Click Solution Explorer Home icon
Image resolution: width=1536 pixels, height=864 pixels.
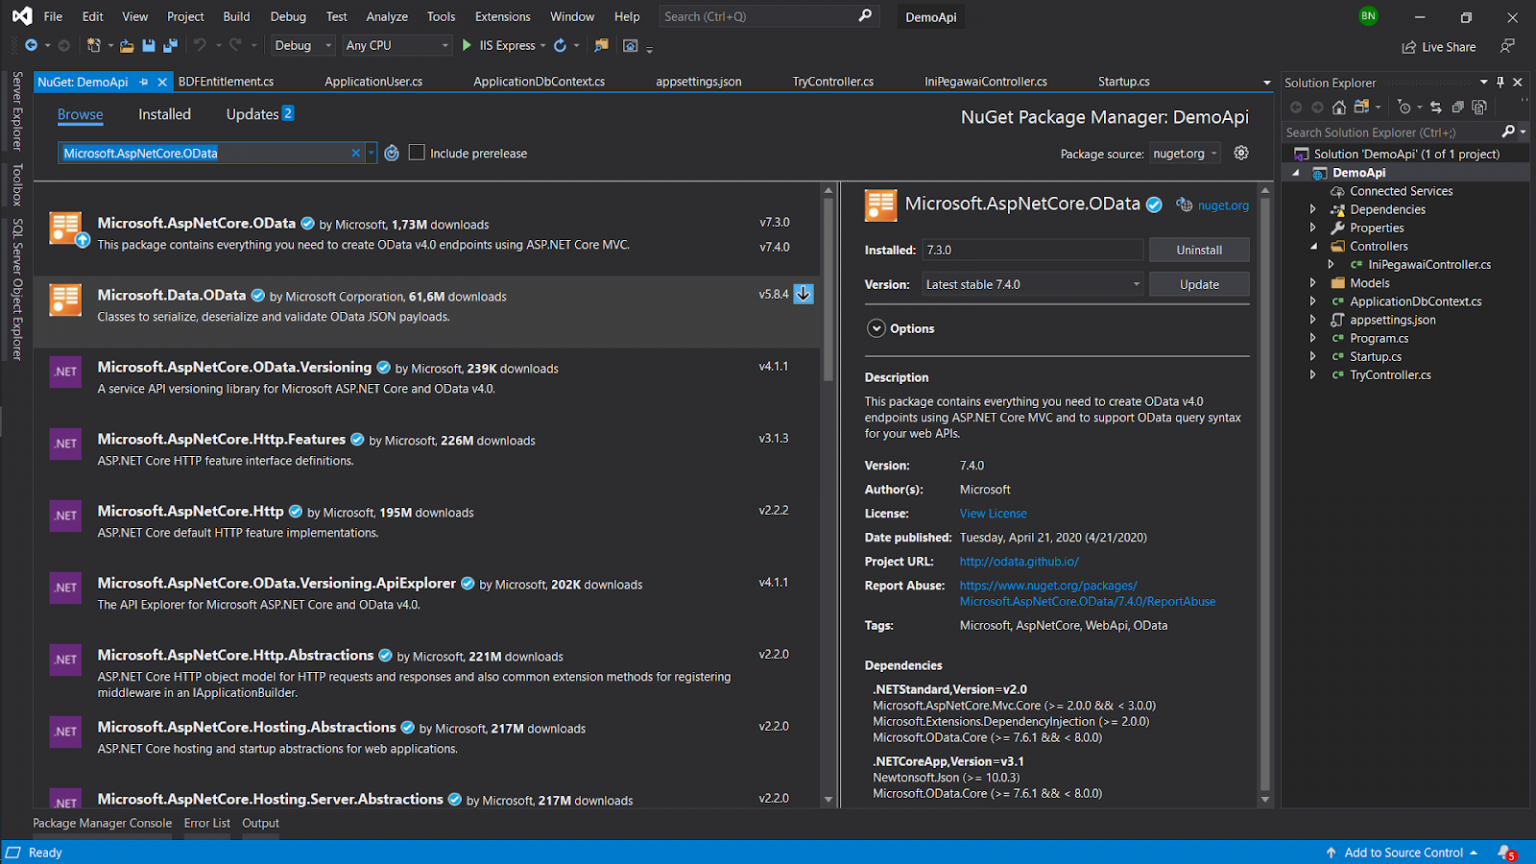(x=1339, y=107)
